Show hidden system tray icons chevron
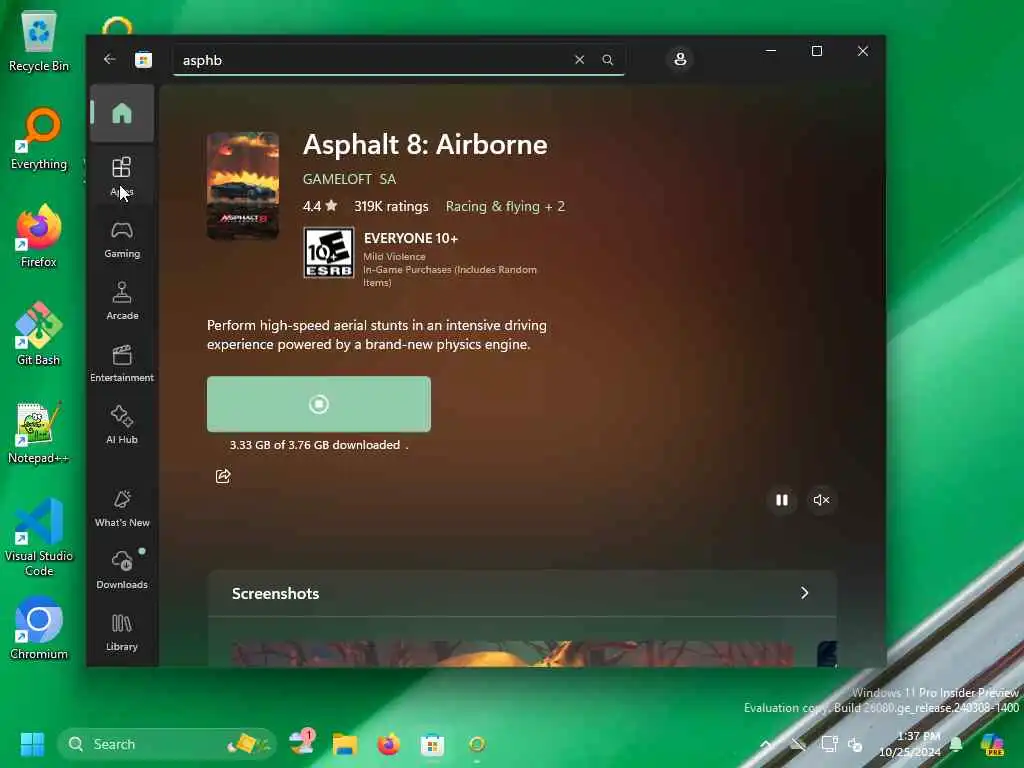The height and width of the screenshot is (768, 1024). pos(766,744)
